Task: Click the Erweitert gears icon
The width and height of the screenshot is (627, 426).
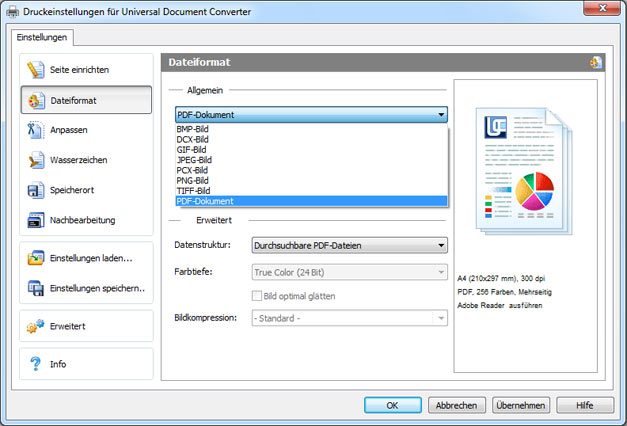Action: coord(36,326)
